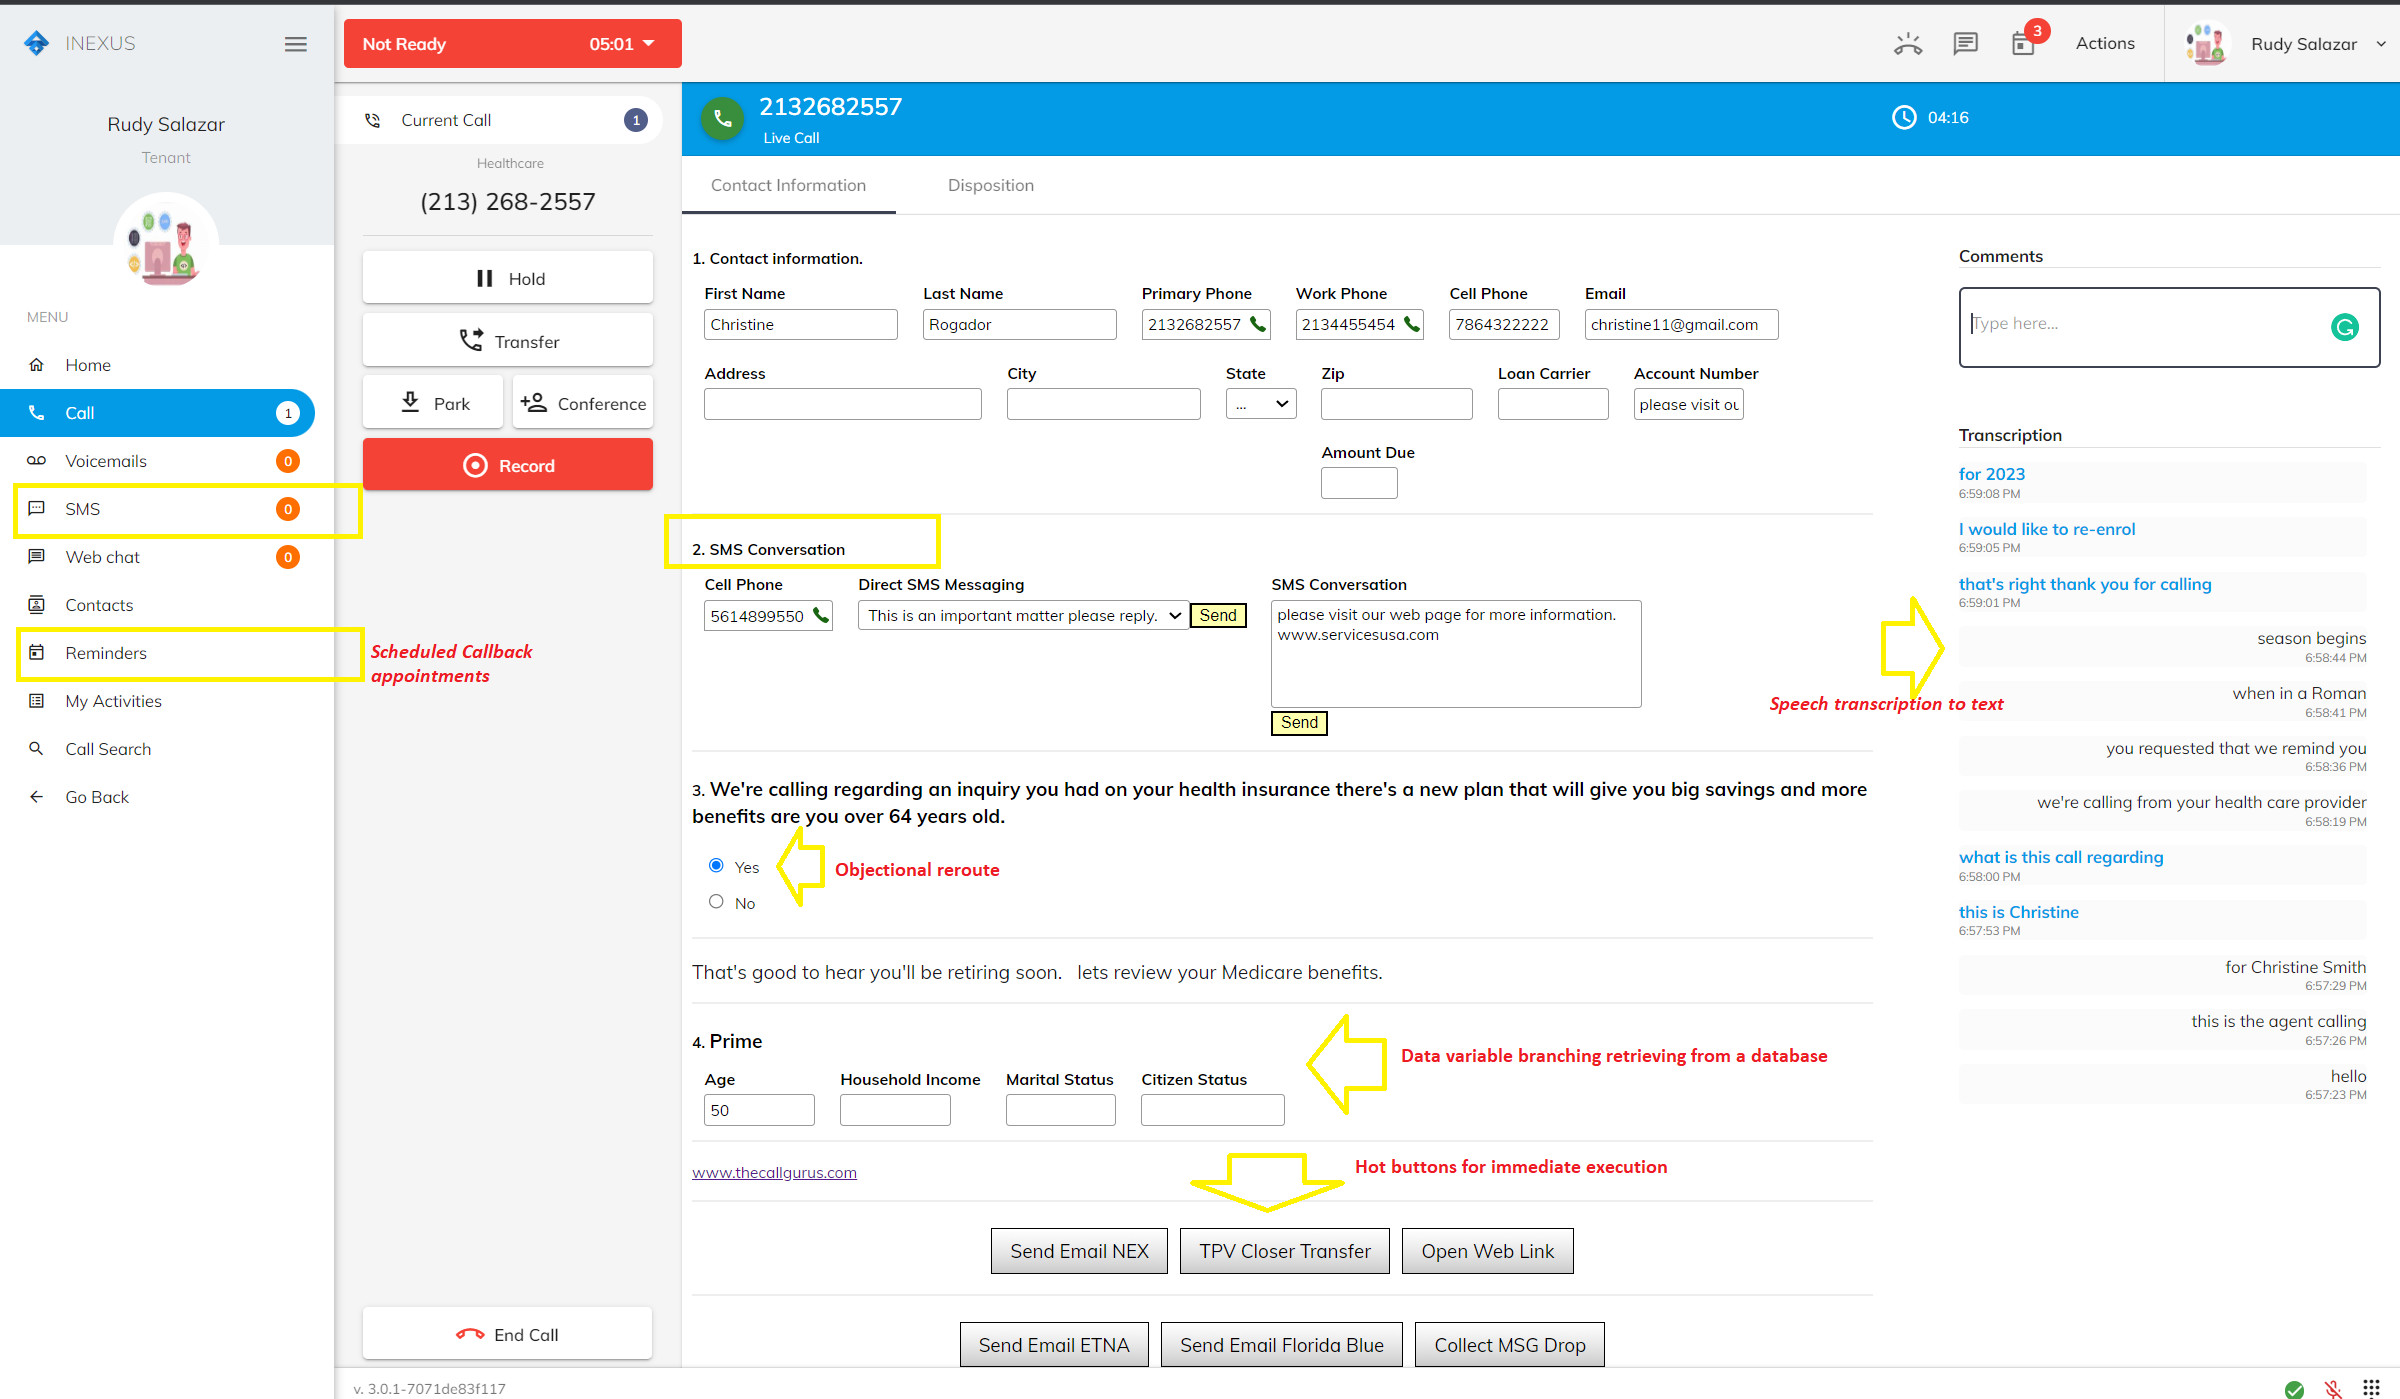Click the TPV Closer Transfer button
The height and width of the screenshot is (1399, 2400).
pyautogui.click(x=1284, y=1250)
